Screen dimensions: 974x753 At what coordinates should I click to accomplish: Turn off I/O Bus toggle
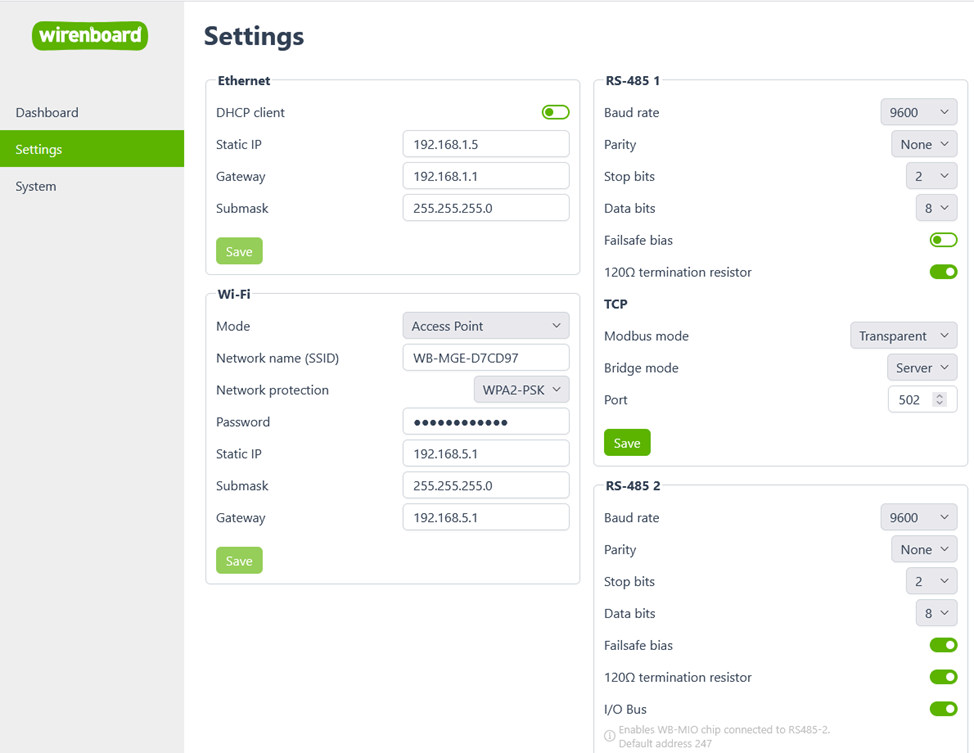pos(943,709)
